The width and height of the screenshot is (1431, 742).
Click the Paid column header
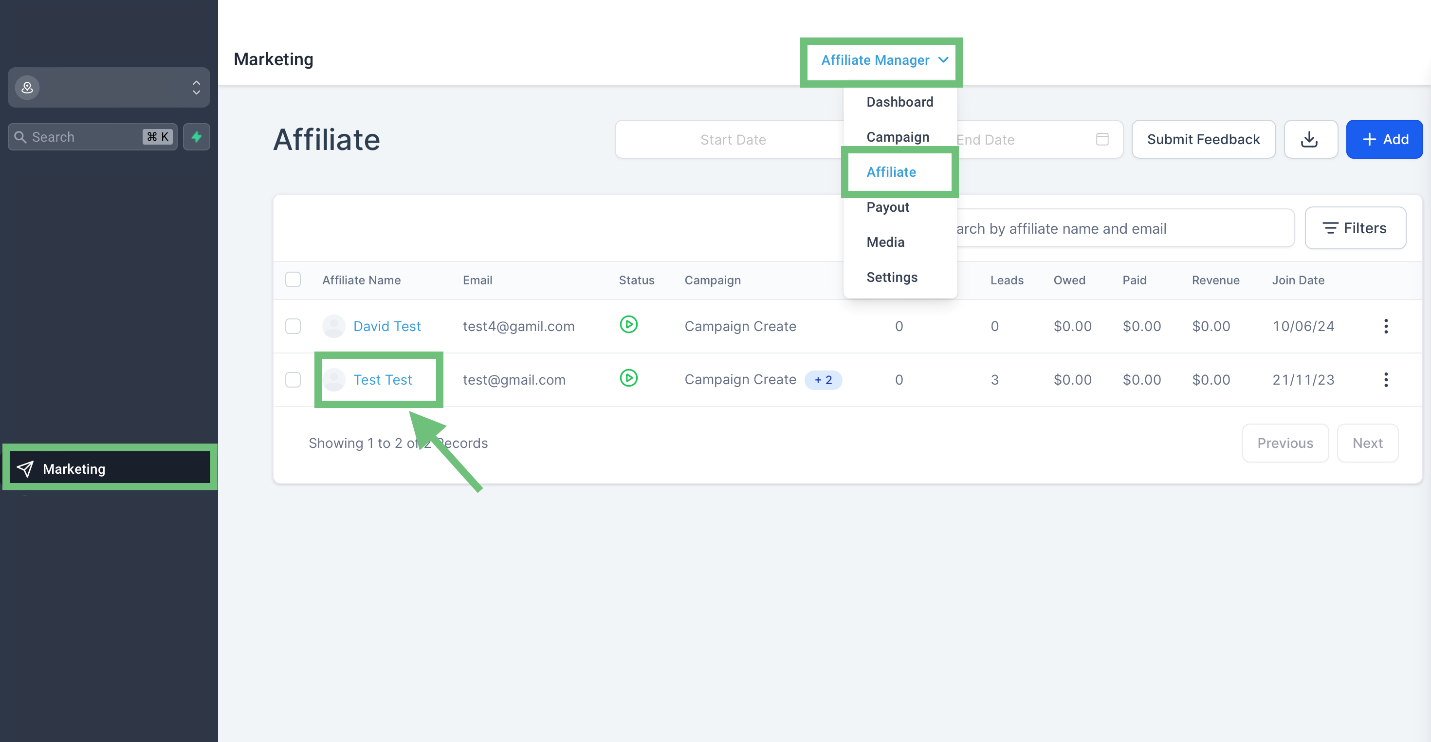coord(1135,280)
